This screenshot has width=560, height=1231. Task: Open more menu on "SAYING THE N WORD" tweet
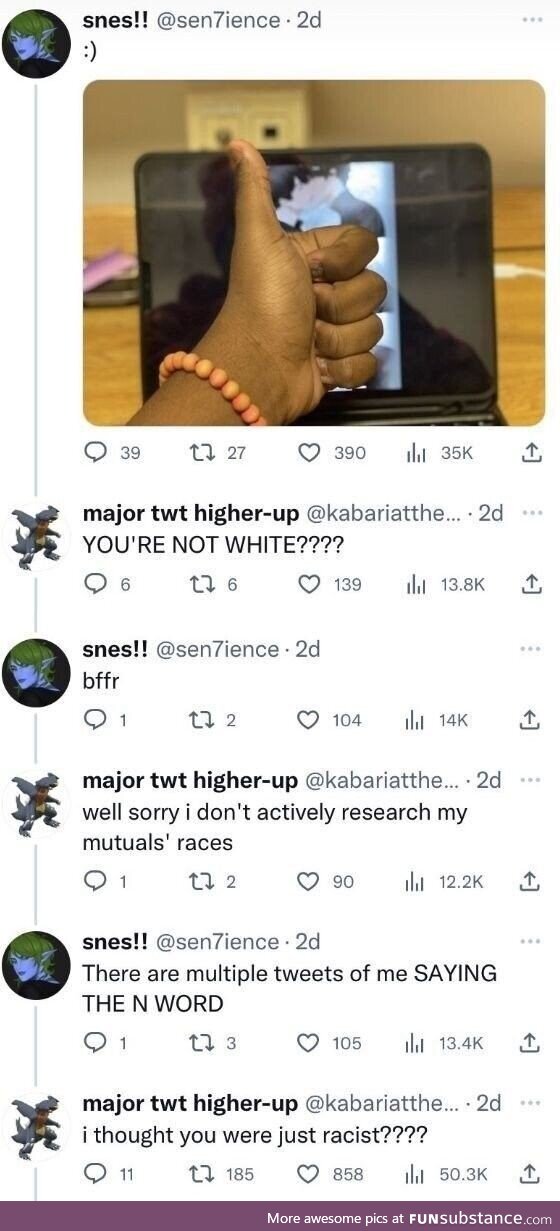tap(530, 942)
